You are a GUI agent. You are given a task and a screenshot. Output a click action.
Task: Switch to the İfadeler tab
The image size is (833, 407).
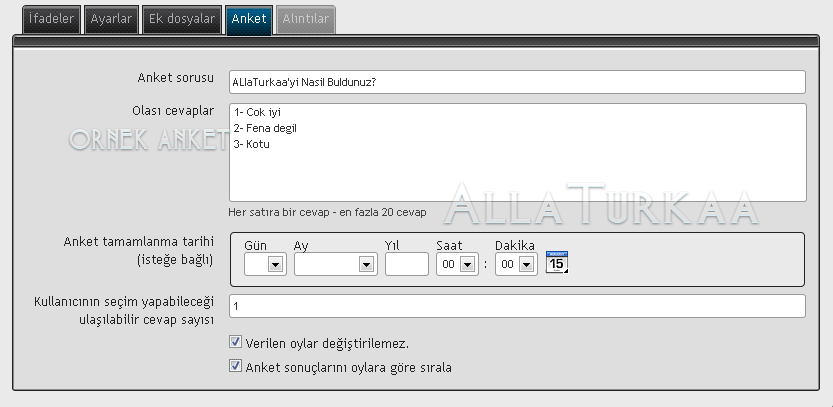(x=51, y=20)
